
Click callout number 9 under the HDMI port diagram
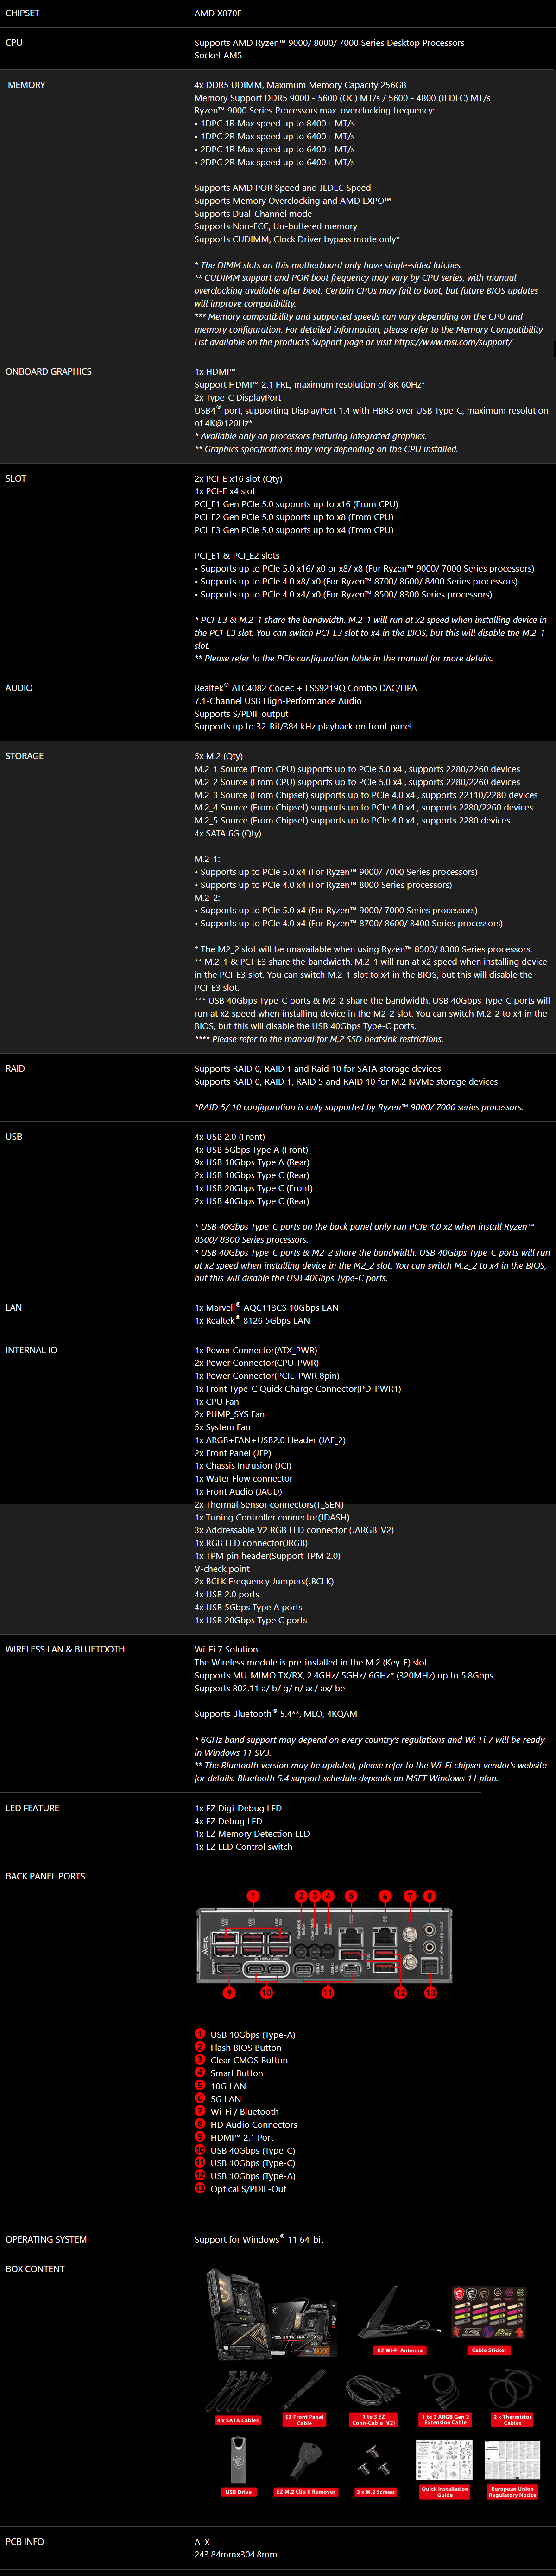pyautogui.click(x=229, y=1992)
